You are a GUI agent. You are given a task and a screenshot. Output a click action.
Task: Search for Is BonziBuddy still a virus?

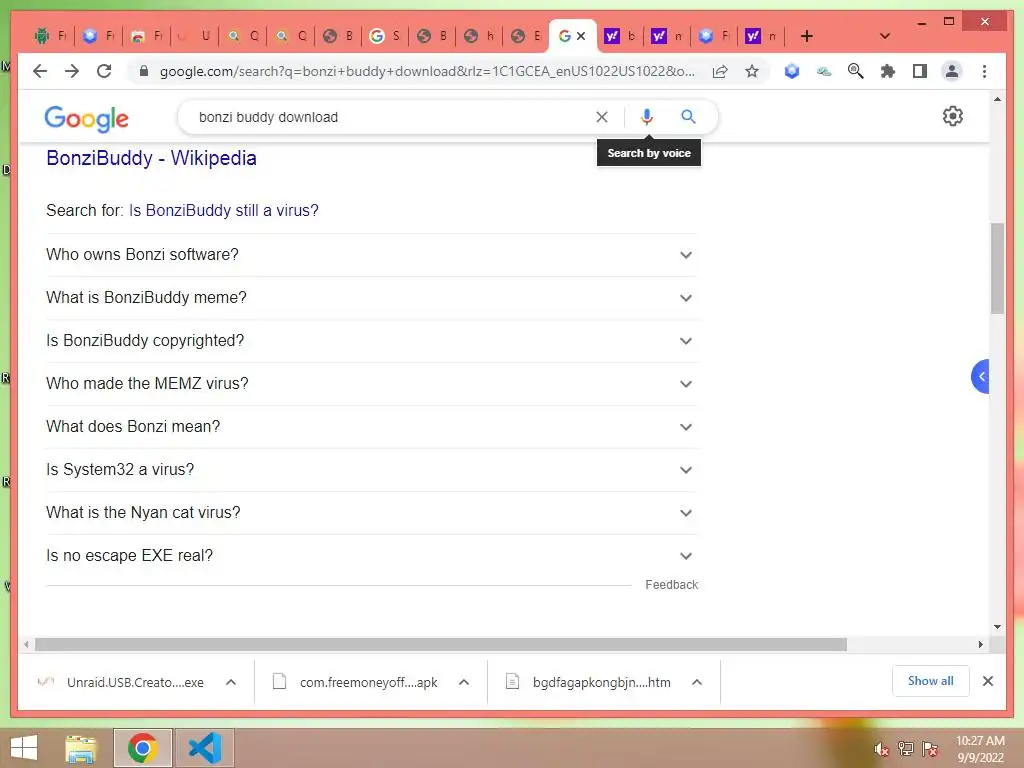coord(223,210)
